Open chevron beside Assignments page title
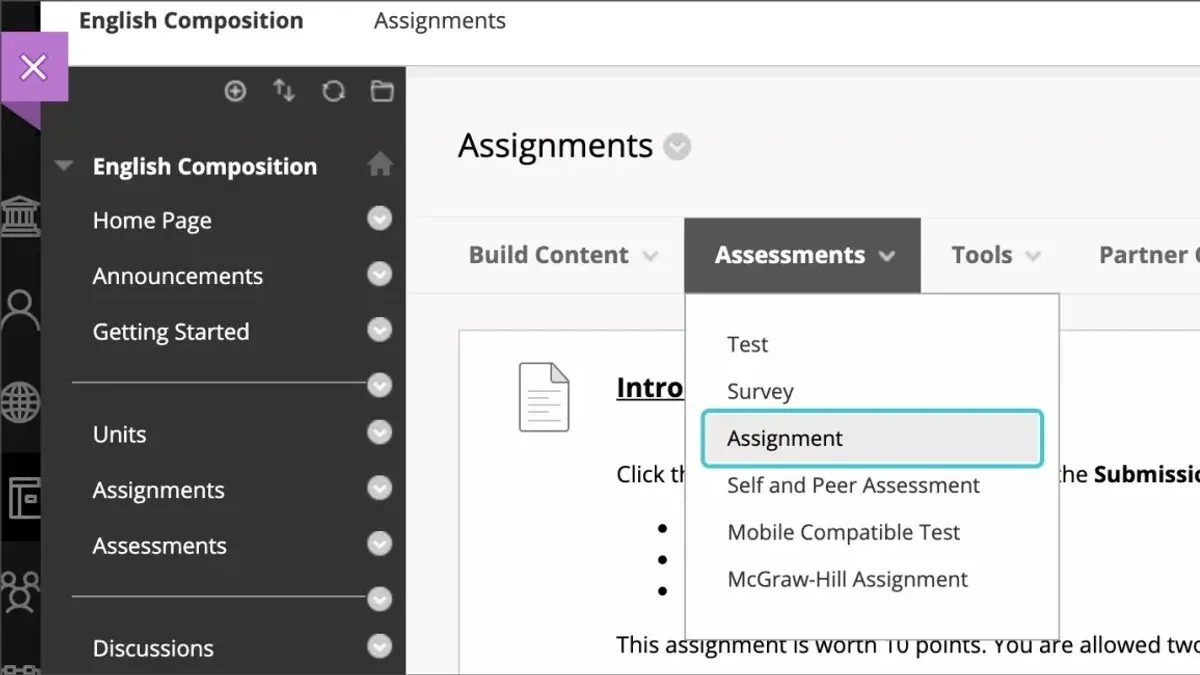Viewport: 1200px width, 675px height. pyautogui.click(x=678, y=147)
